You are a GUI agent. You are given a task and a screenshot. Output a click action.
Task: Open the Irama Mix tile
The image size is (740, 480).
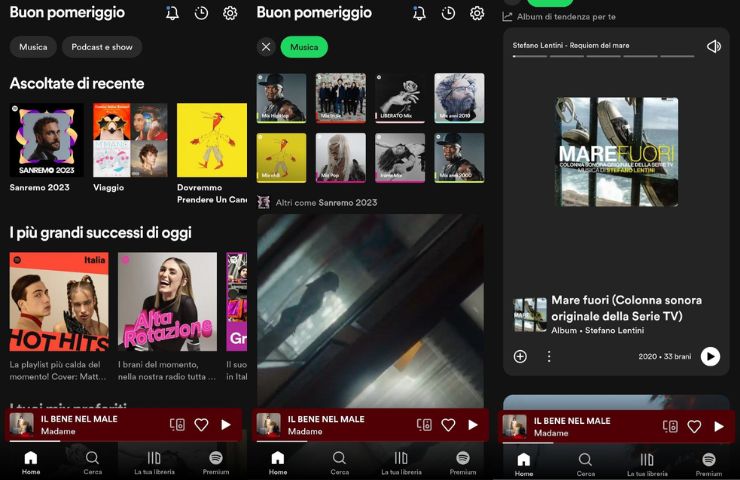tap(400, 158)
